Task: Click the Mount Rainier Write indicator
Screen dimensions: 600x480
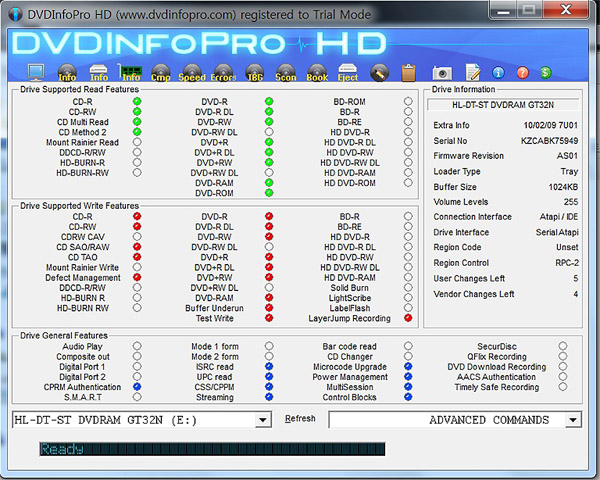Action: click(x=137, y=267)
